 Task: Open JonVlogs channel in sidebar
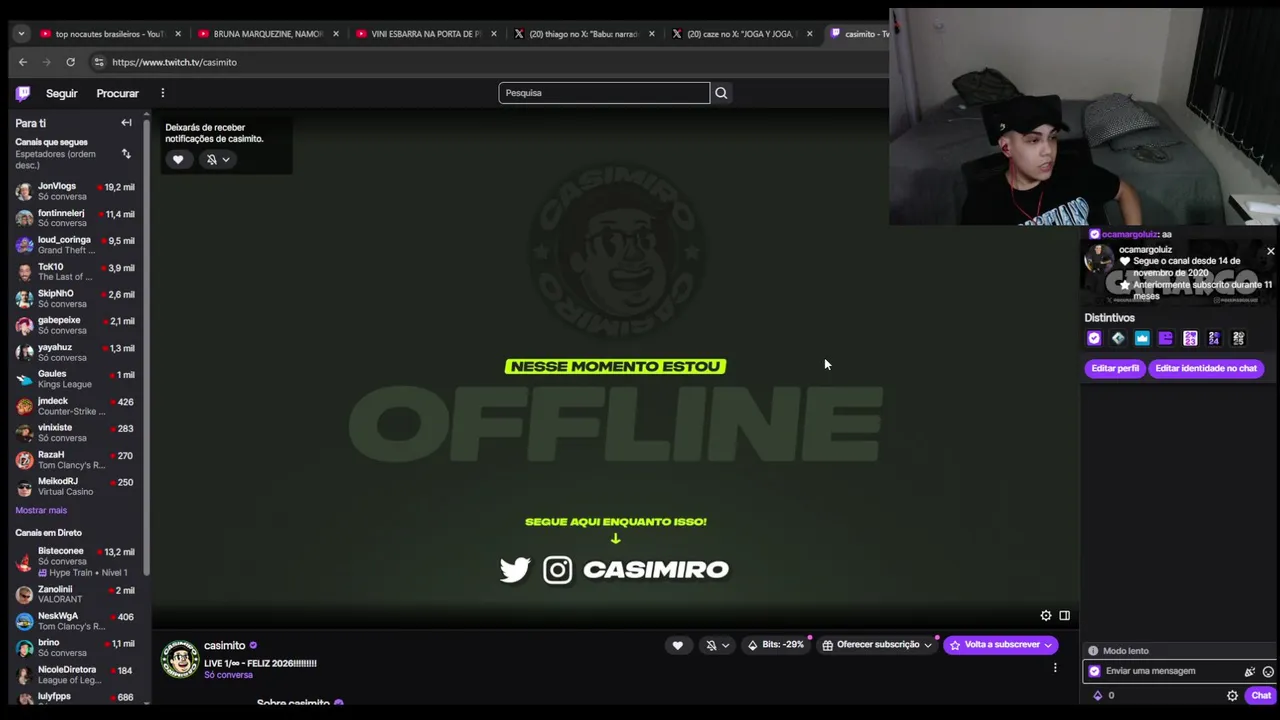[x=75, y=191]
